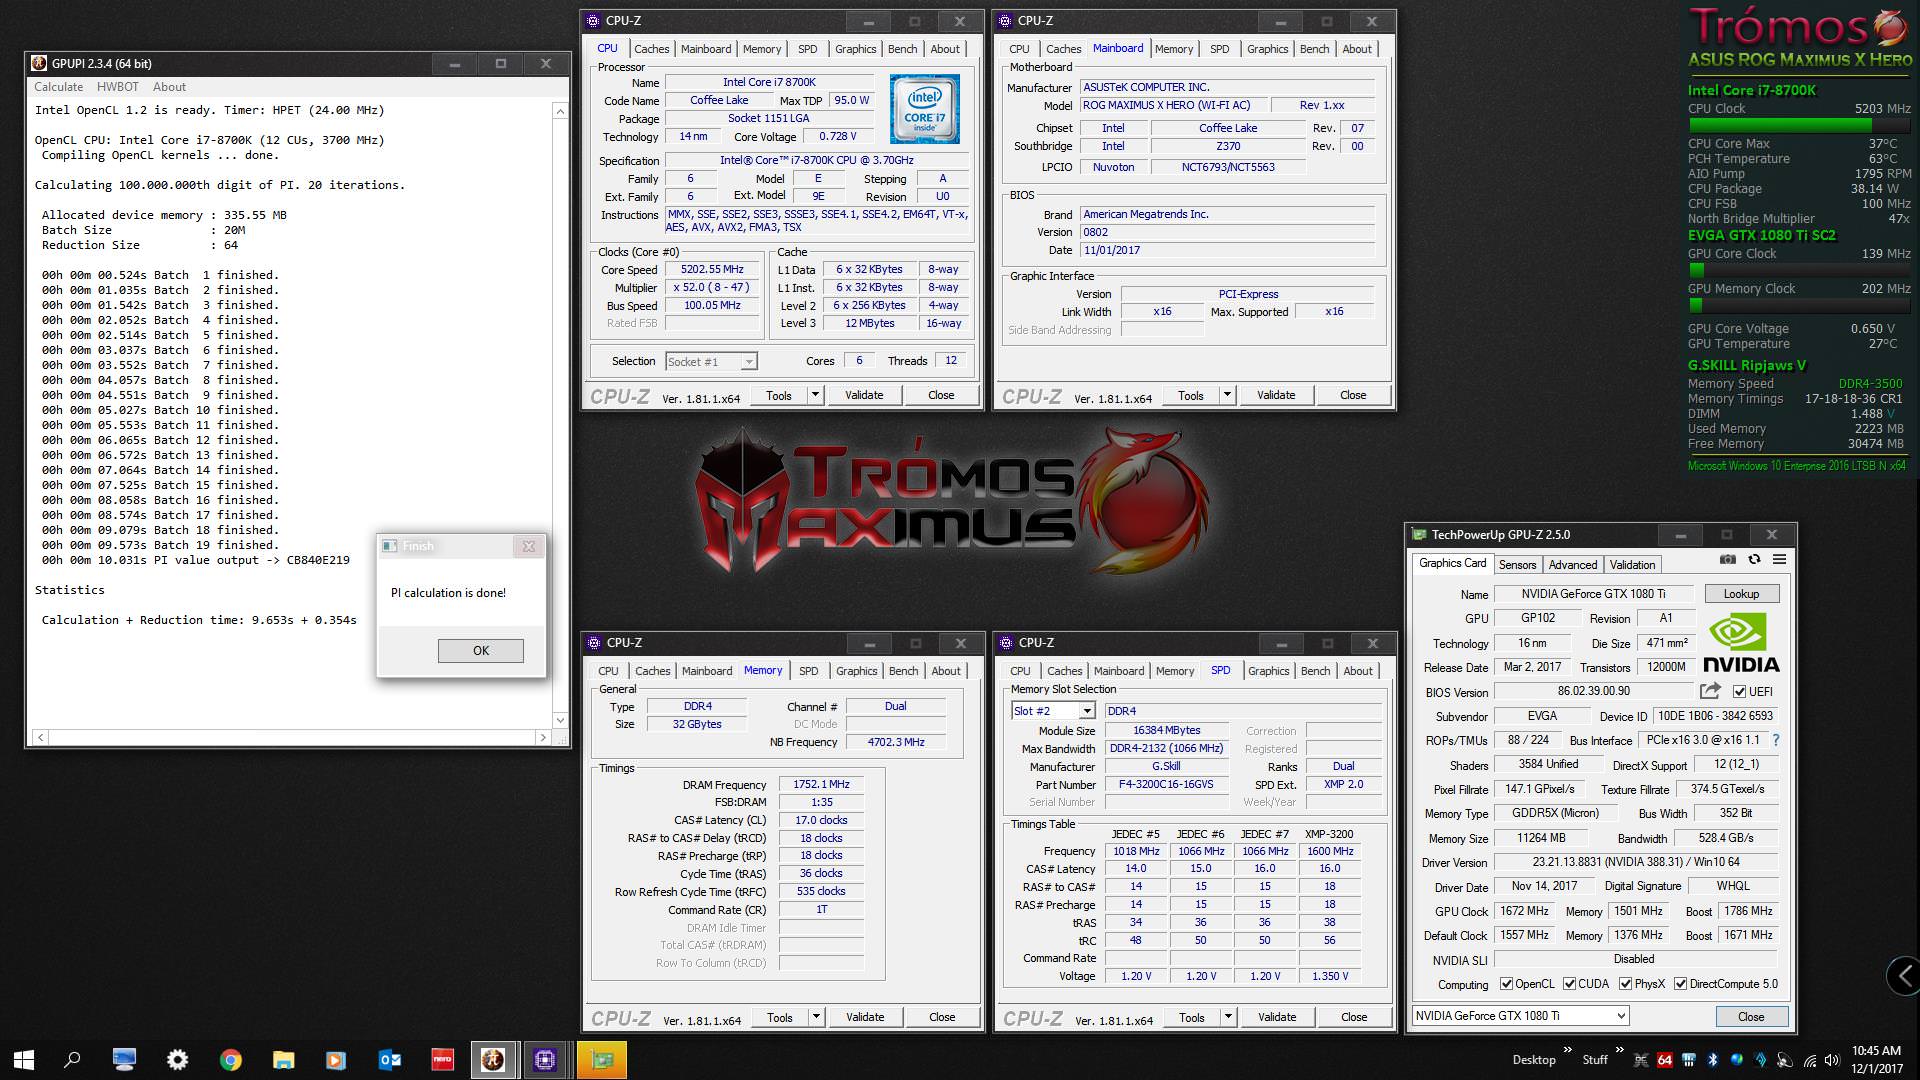The image size is (1920, 1080).
Task: Click the wireless network tray icon
Action: pos(1808,1060)
